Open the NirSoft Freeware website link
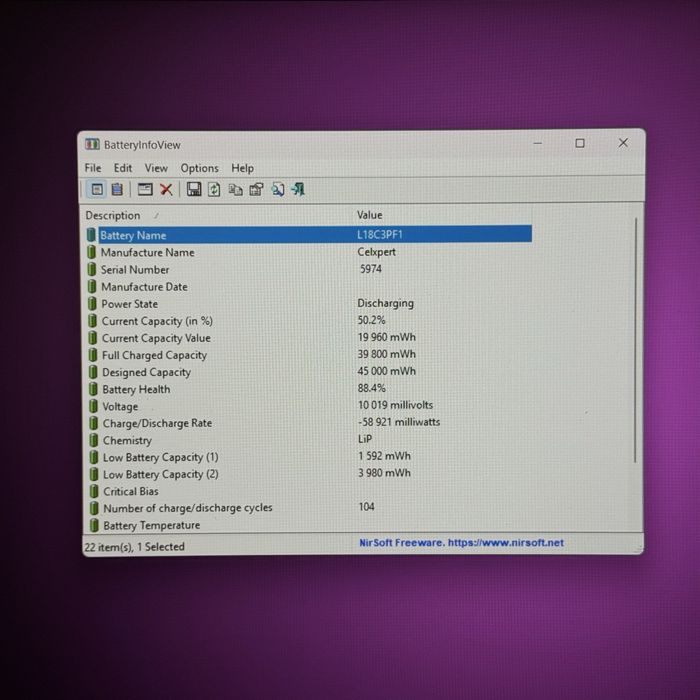The height and width of the screenshot is (700, 700). [x=461, y=542]
